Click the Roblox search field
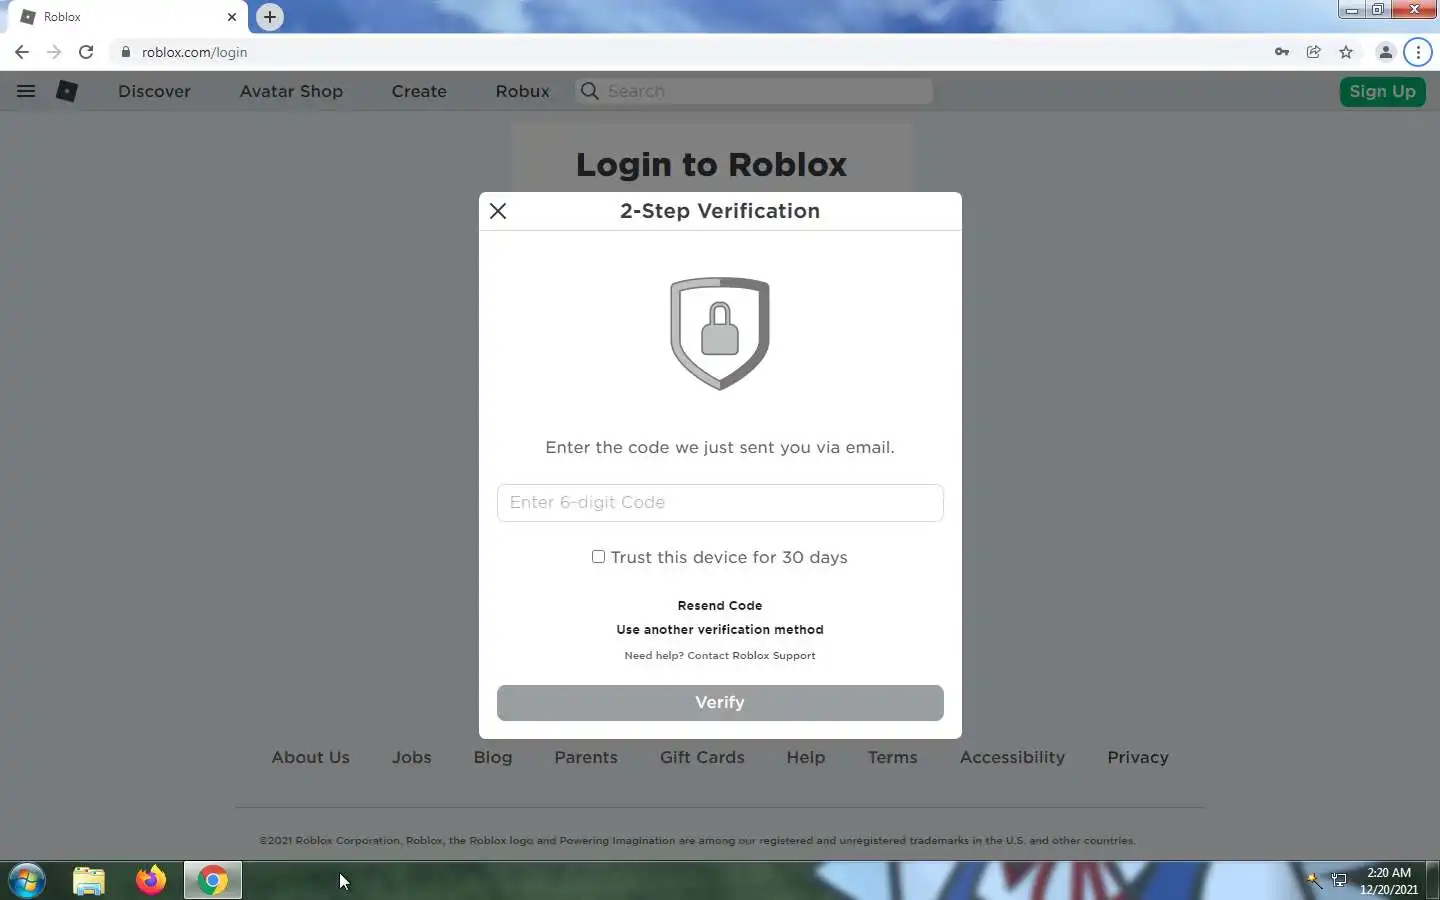Screen dimensions: 1440x900 [755, 91]
